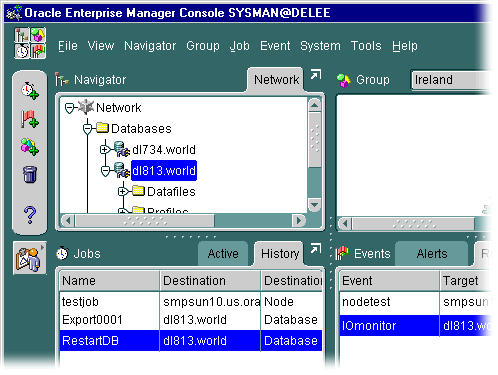
Task: Click the Network node spider icon
Action: (x=86, y=107)
